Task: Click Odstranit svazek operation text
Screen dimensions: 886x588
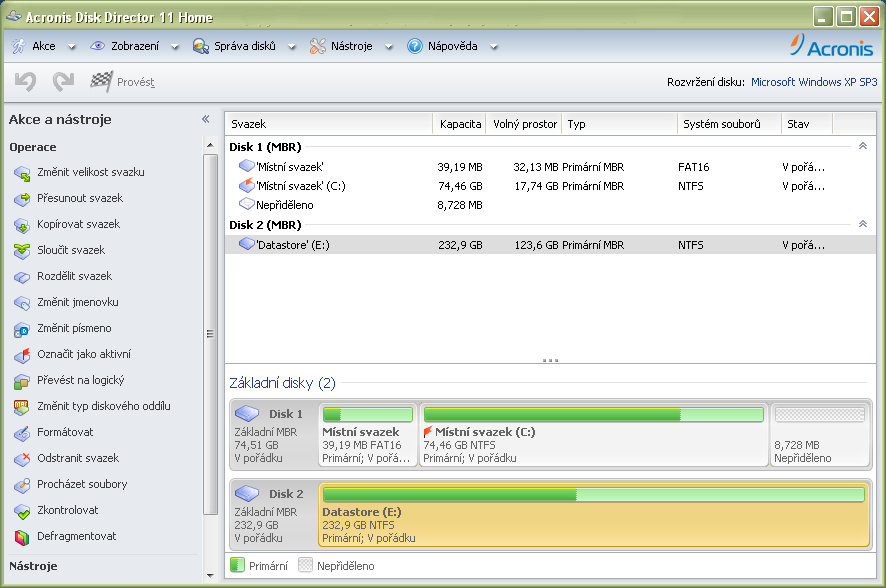Action: 78,458
